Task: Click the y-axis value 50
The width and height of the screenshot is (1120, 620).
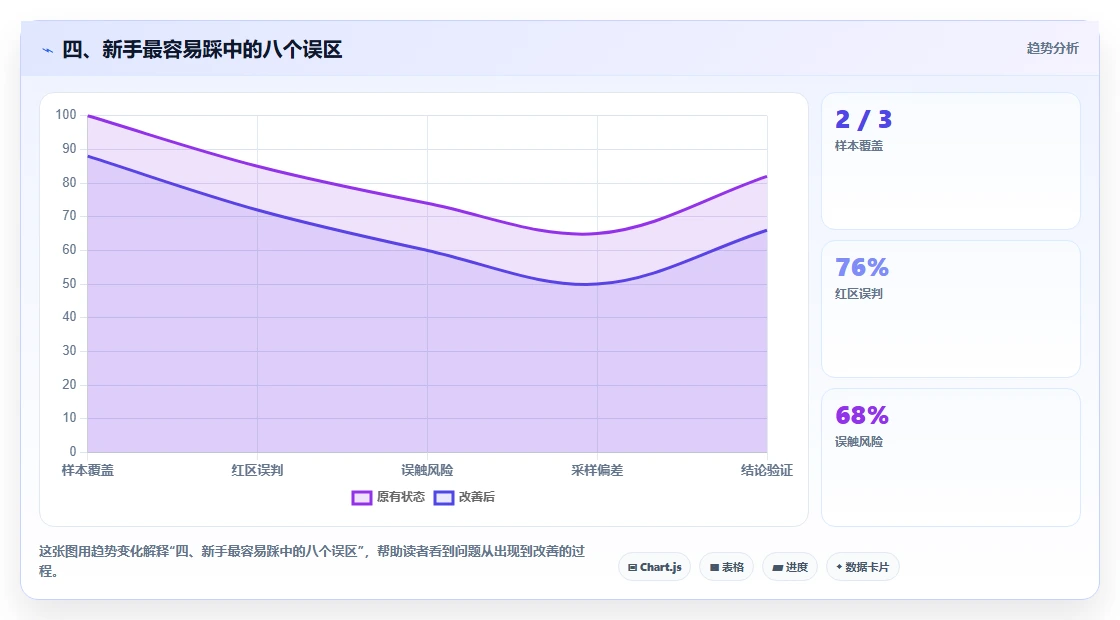Action: point(69,284)
